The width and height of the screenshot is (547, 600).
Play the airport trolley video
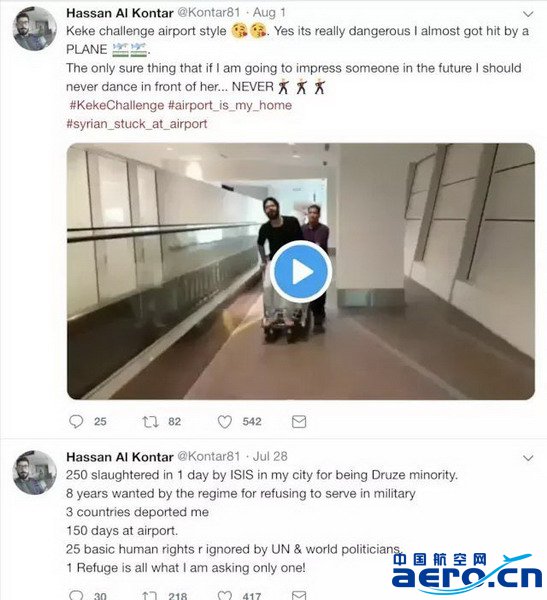point(301,272)
